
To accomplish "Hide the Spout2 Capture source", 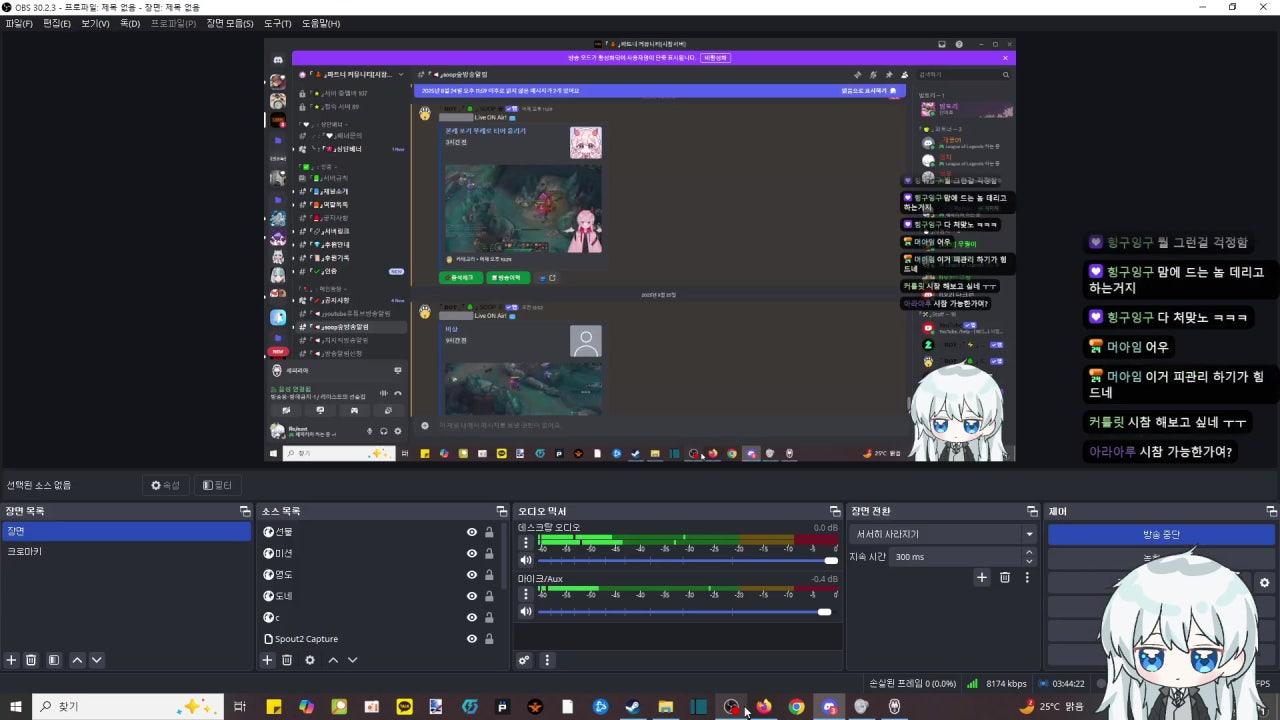I will [x=472, y=639].
